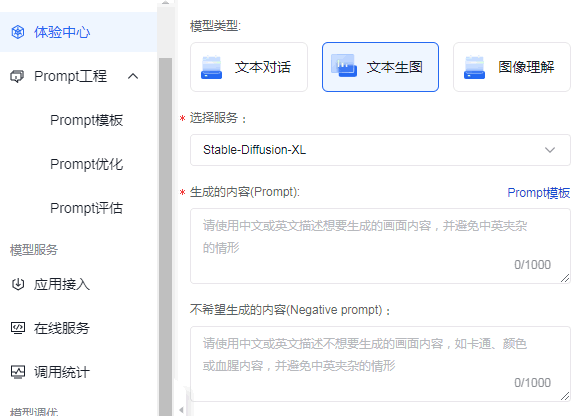
Task: Click the 模型服务 section heading
Action: (34, 250)
